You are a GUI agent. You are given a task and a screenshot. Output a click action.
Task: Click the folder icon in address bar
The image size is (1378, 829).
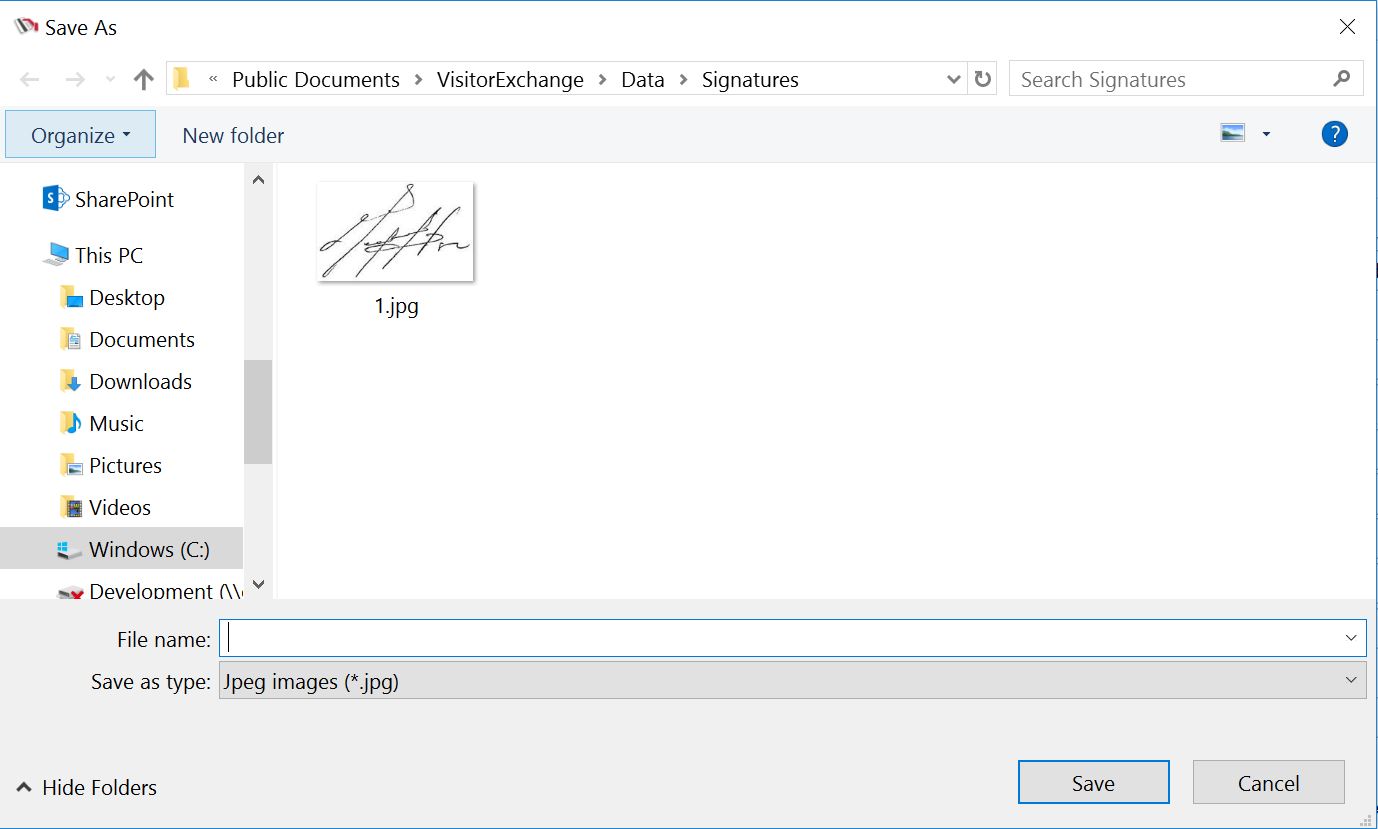(181, 79)
